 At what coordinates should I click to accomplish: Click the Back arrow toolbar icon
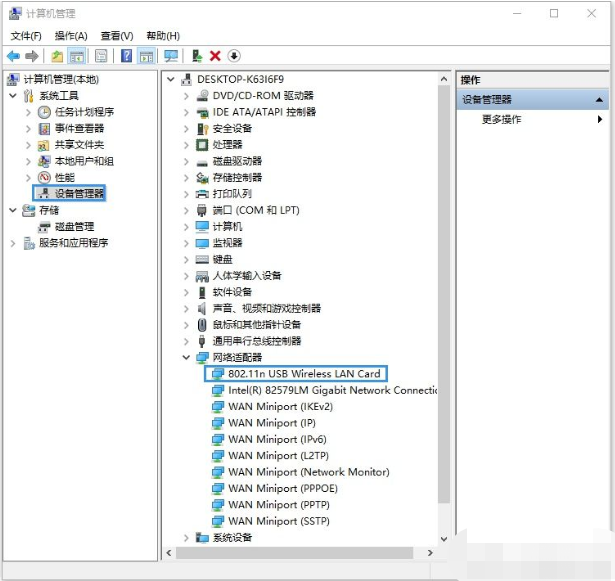[x=13, y=56]
